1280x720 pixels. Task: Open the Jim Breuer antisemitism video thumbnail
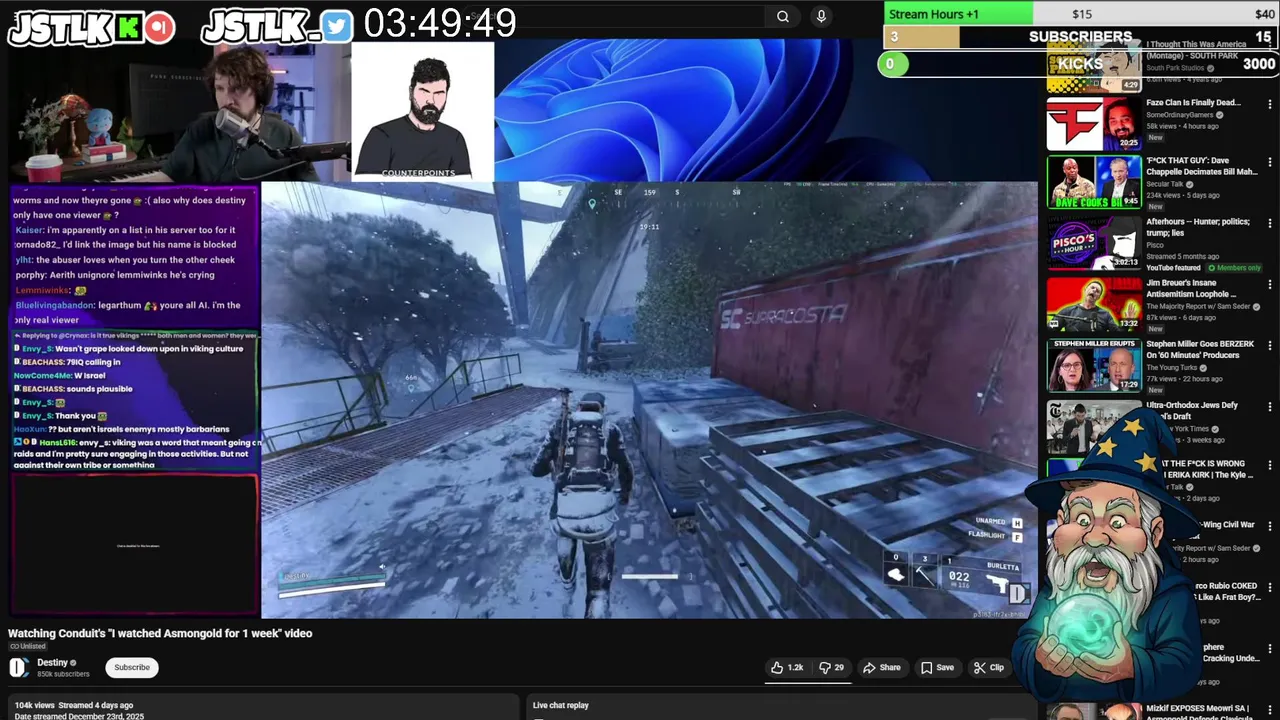pos(1093,304)
